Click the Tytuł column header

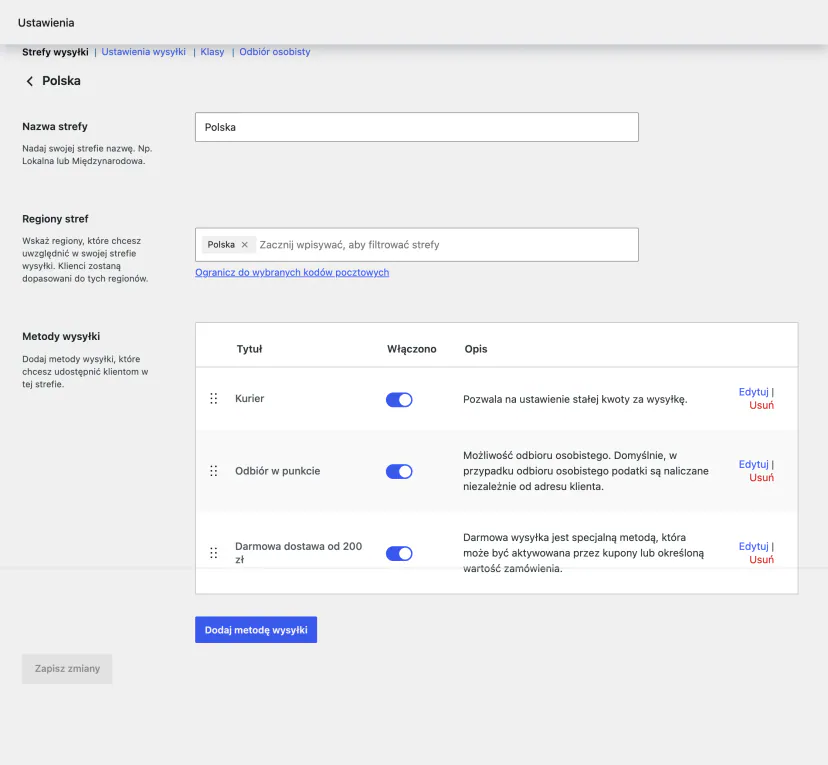(249, 349)
